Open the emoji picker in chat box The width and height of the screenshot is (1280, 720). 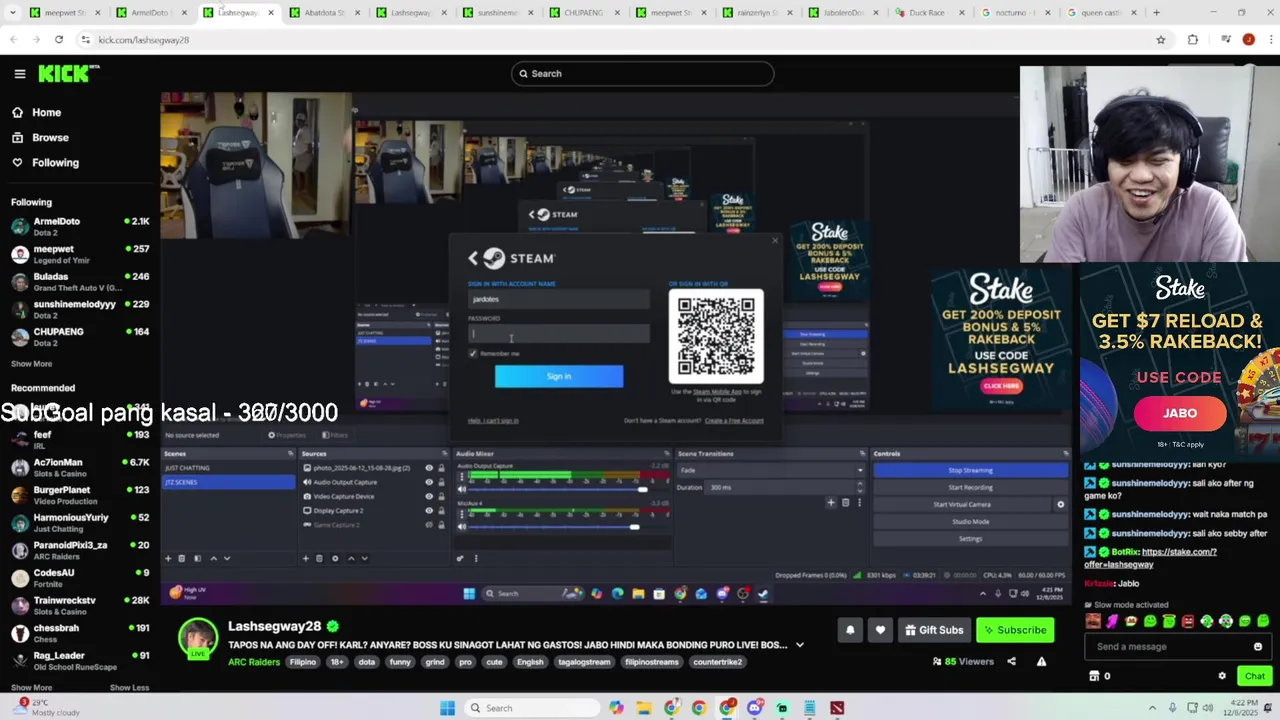pyautogui.click(x=1258, y=647)
